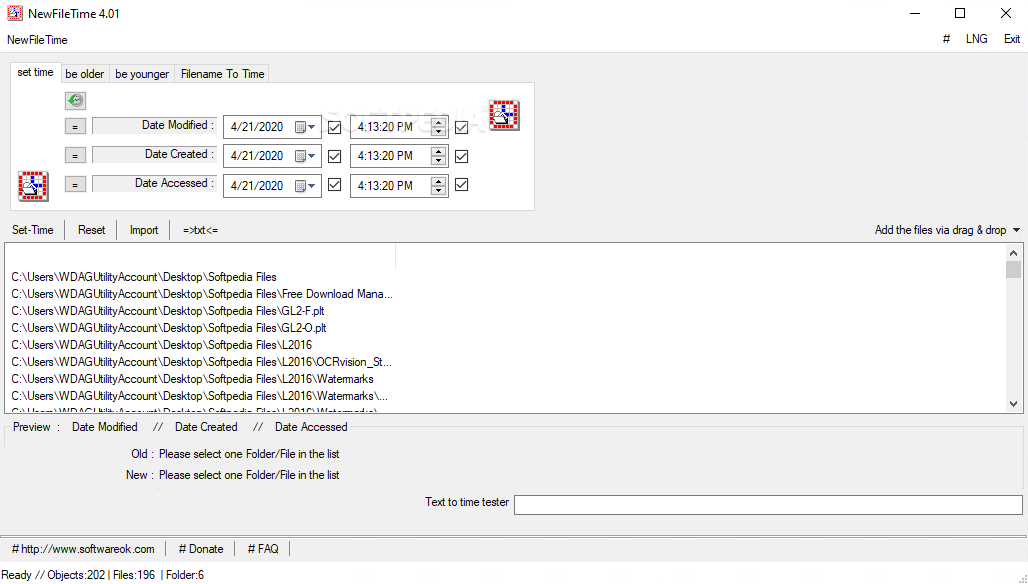Click the # icon in the top menu bar
The width and height of the screenshot is (1028, 584).
point(946,39)
